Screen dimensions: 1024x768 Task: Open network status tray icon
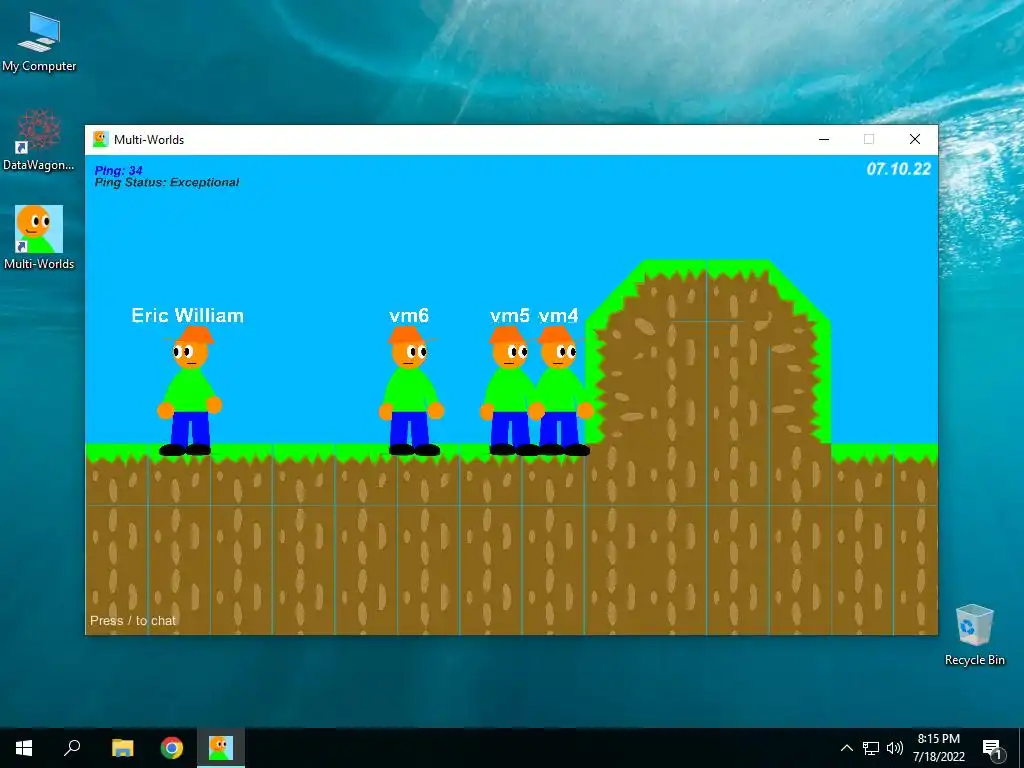pos(871,748)
